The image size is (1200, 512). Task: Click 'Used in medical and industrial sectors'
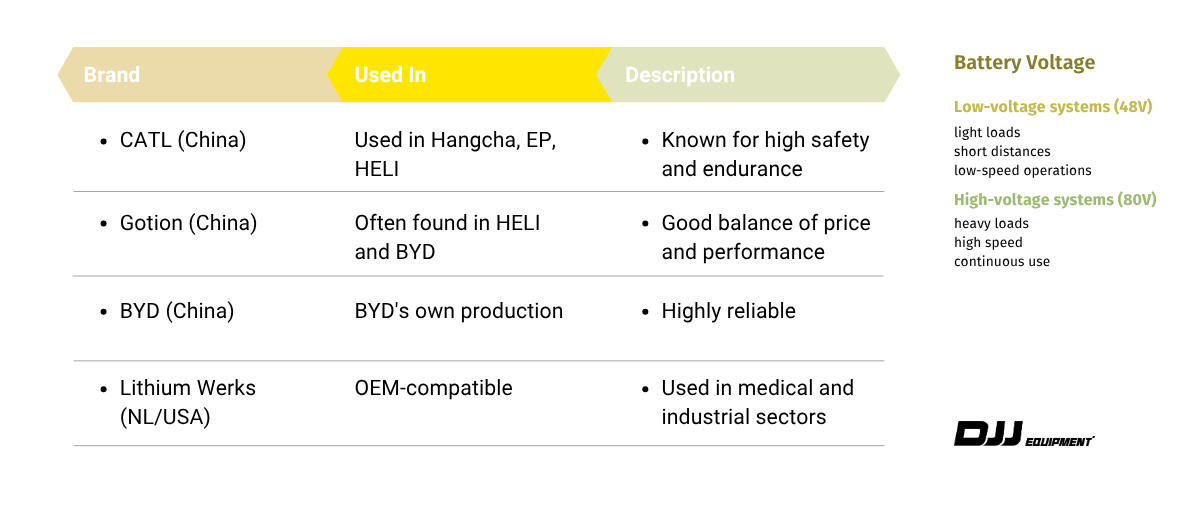click(x=757, y=402)
